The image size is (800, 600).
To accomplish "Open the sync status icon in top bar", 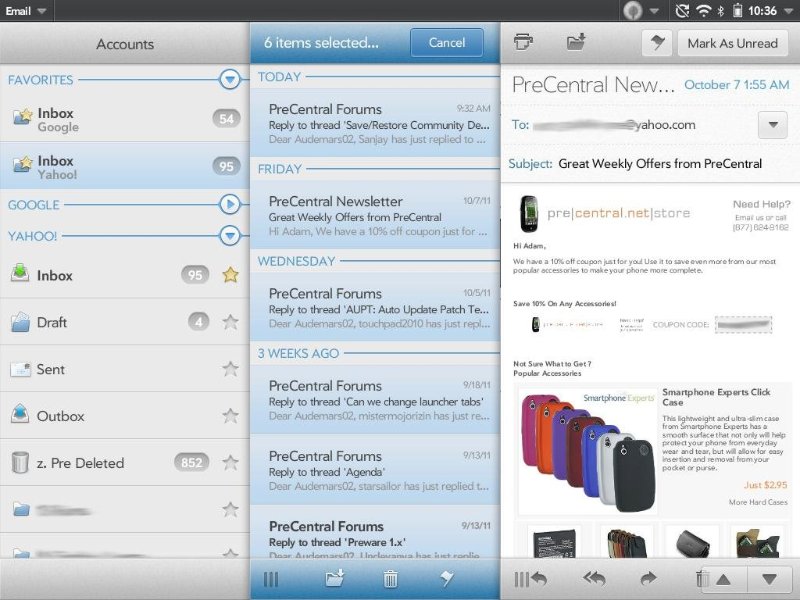I will pos(682,11).
